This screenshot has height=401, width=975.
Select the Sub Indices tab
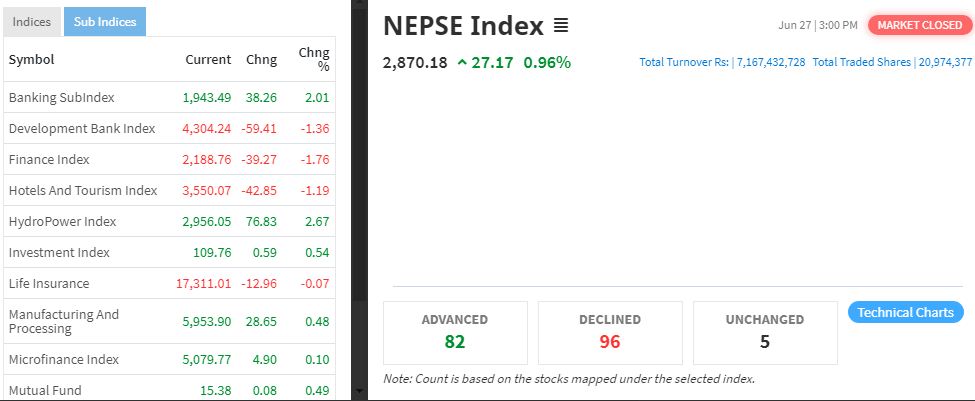pos(105,22)
